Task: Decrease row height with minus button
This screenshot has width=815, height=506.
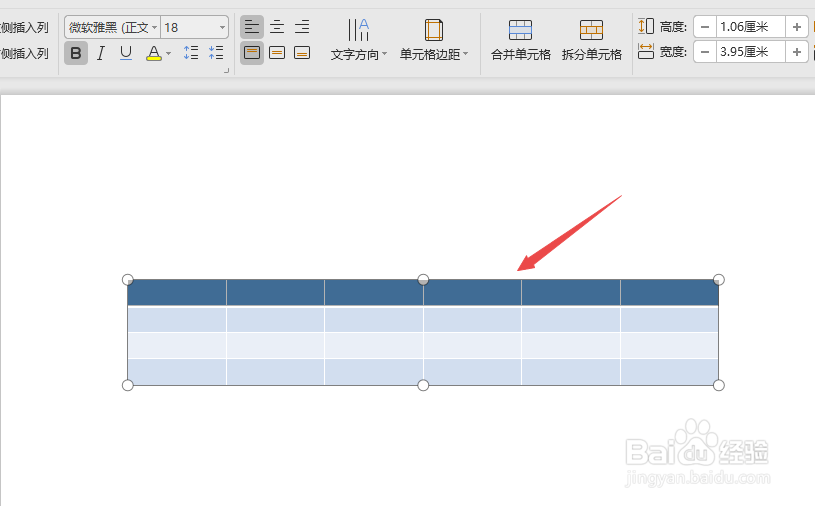Action: (x=705, y=27)
